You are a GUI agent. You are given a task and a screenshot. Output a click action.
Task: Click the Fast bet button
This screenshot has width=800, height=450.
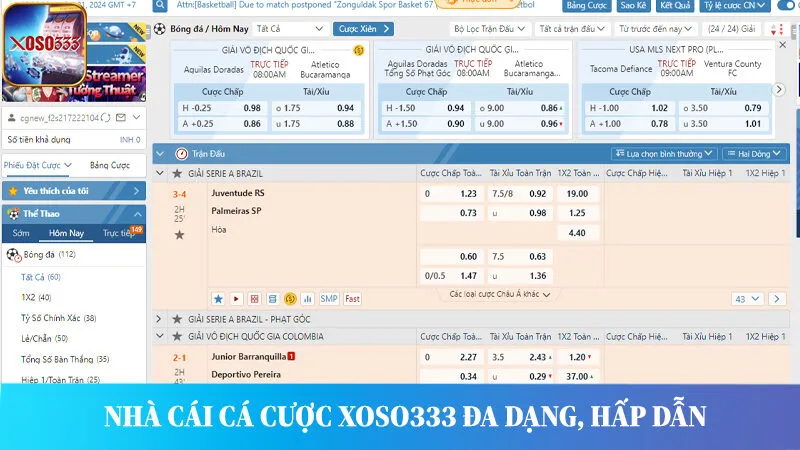pos(353,299)
